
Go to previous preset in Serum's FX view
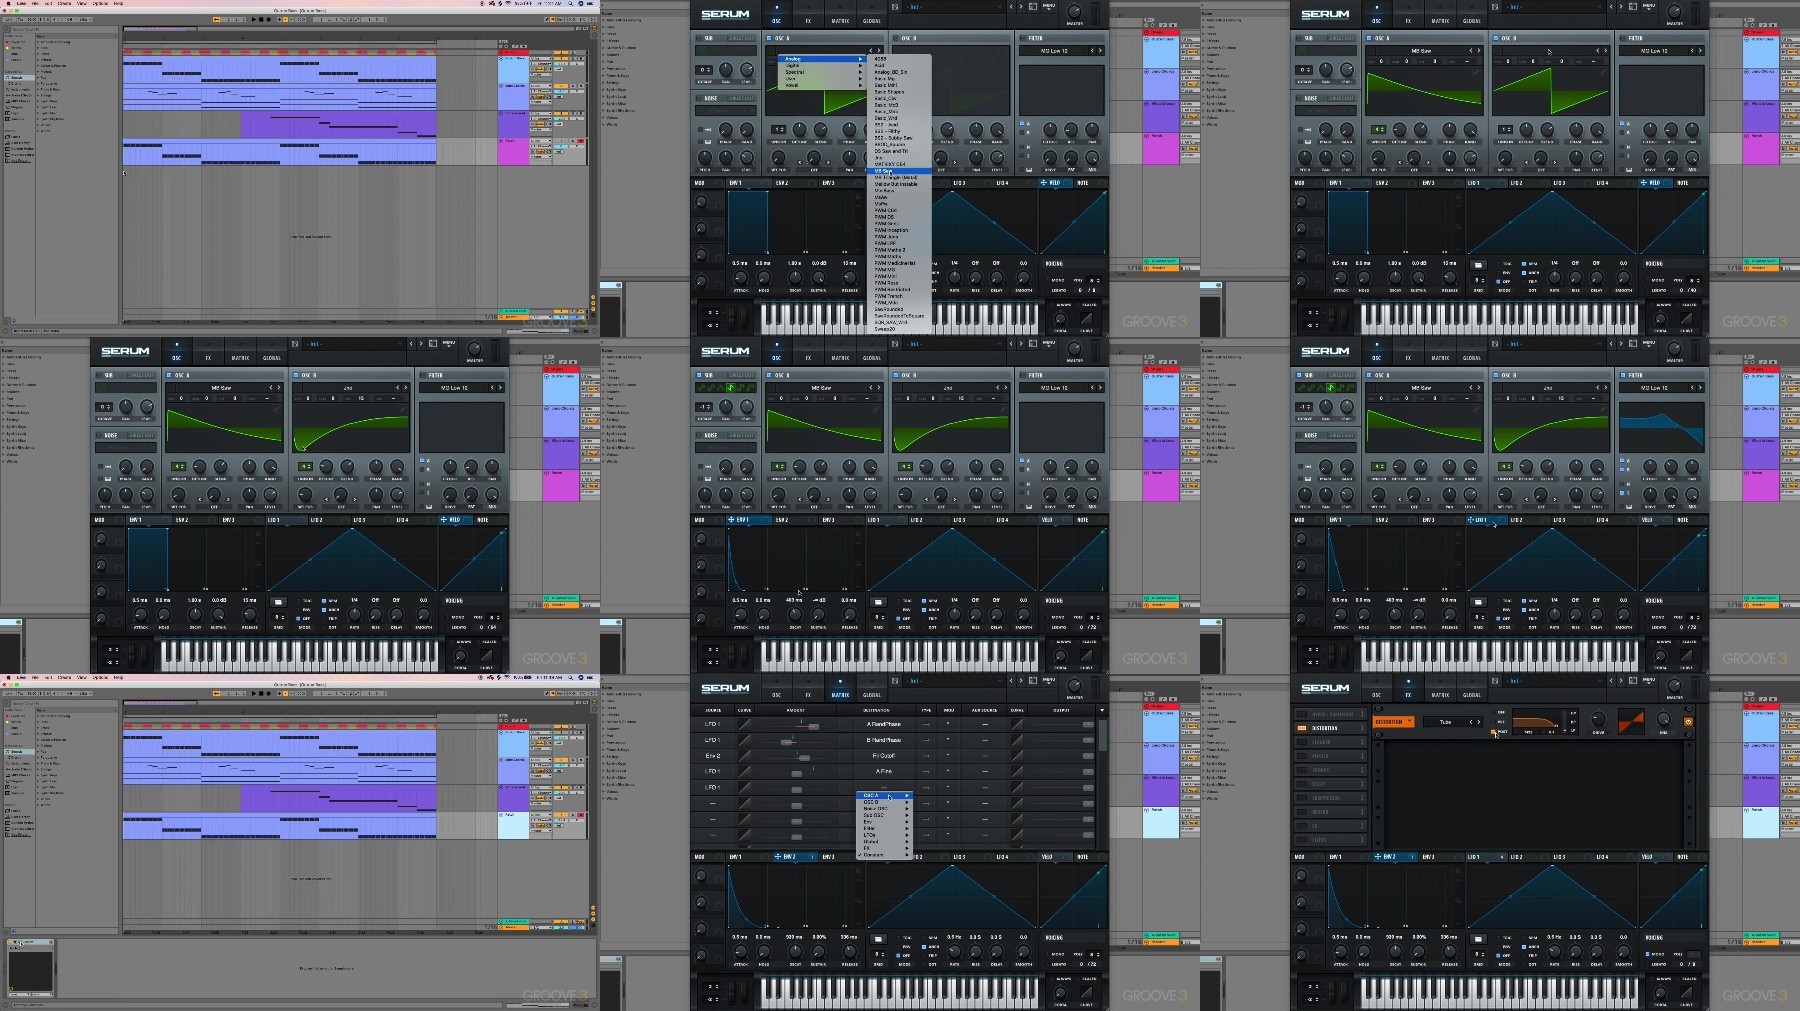coord(1610,681)
